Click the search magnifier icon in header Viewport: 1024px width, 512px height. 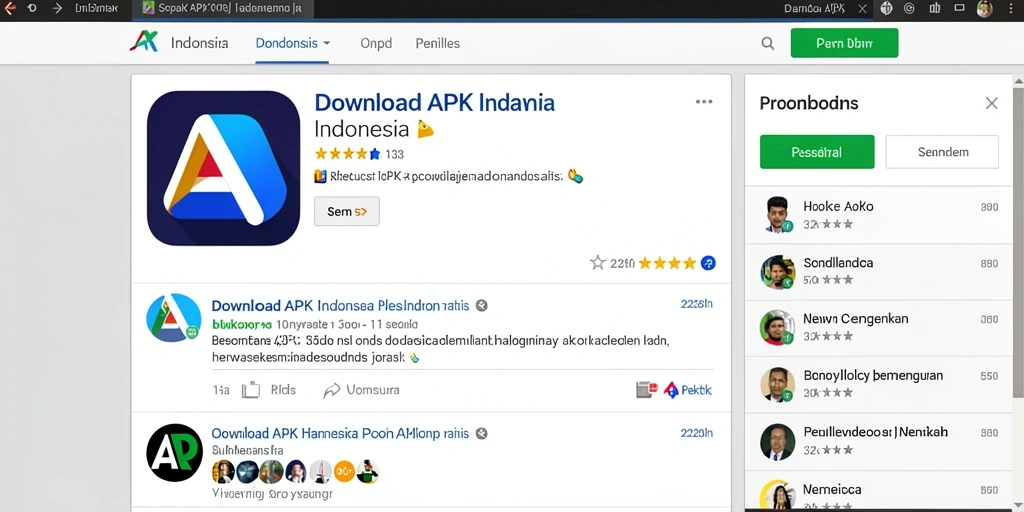pyautogui.click(x=768, y=44)
